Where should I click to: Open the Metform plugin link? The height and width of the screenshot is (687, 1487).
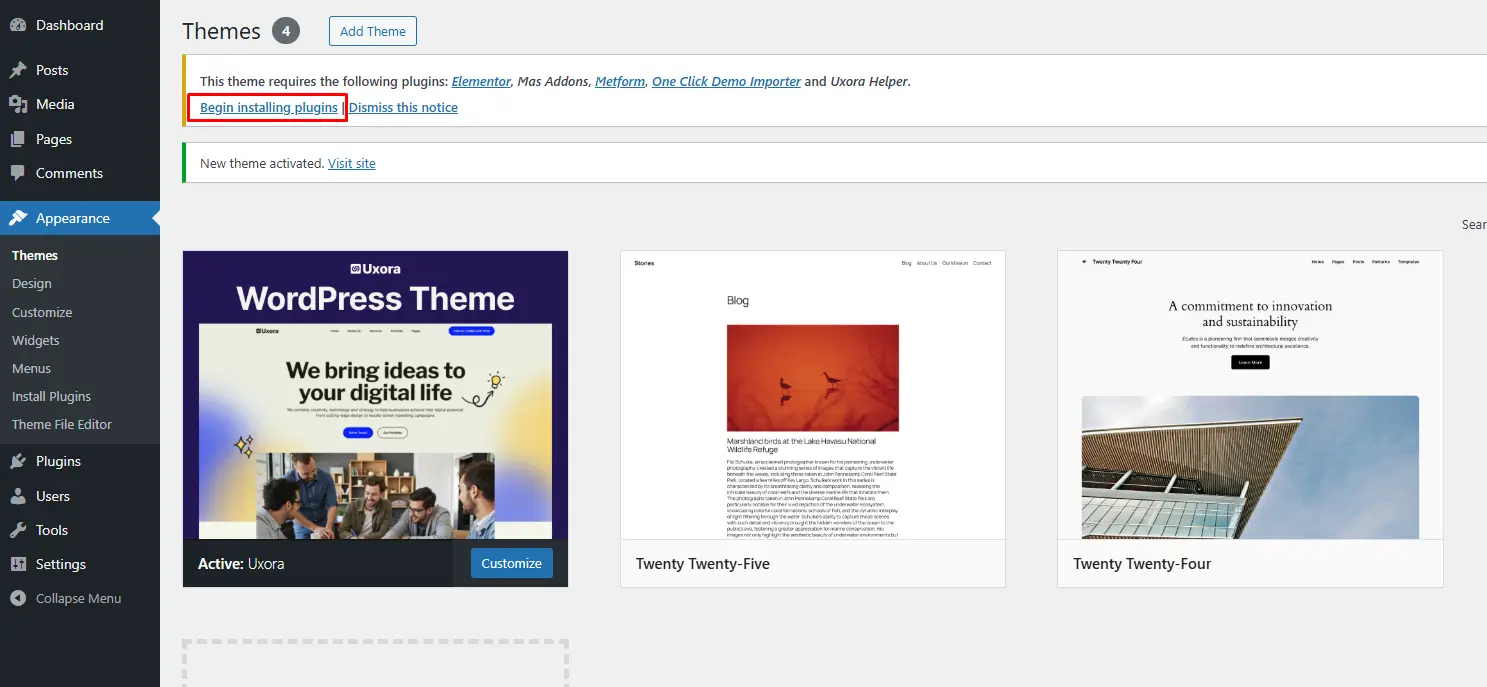point(620,81)
